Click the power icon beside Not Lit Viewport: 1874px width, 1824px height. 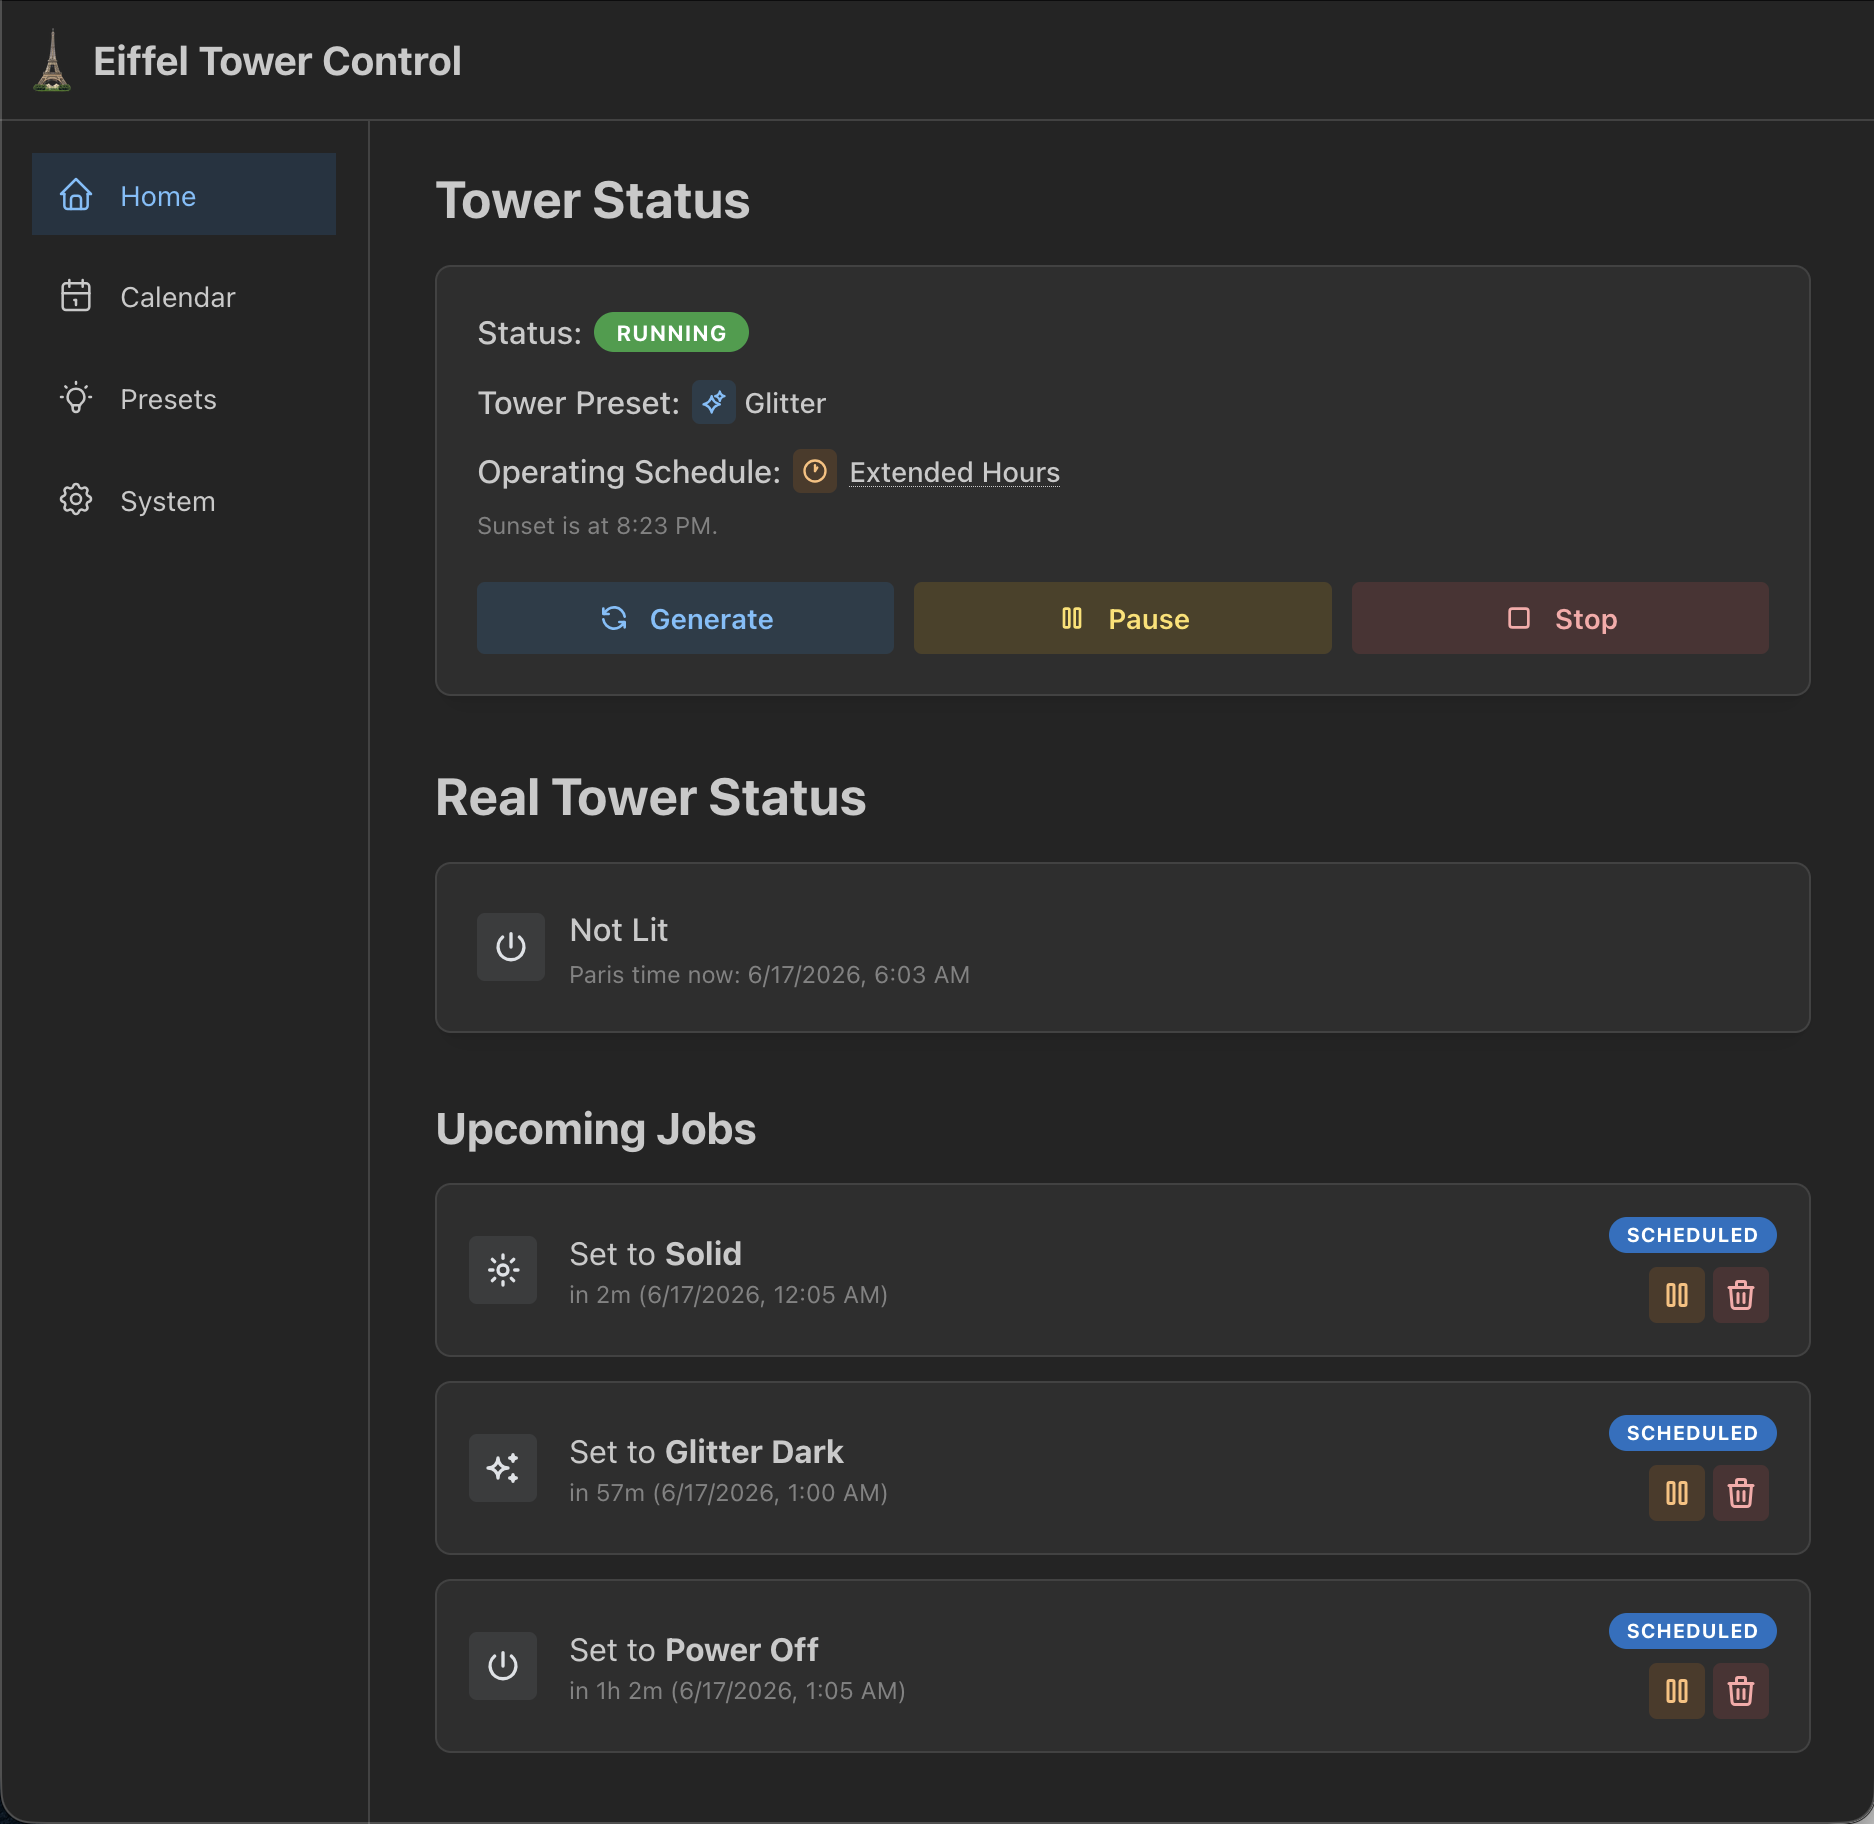tap(511, 947)
